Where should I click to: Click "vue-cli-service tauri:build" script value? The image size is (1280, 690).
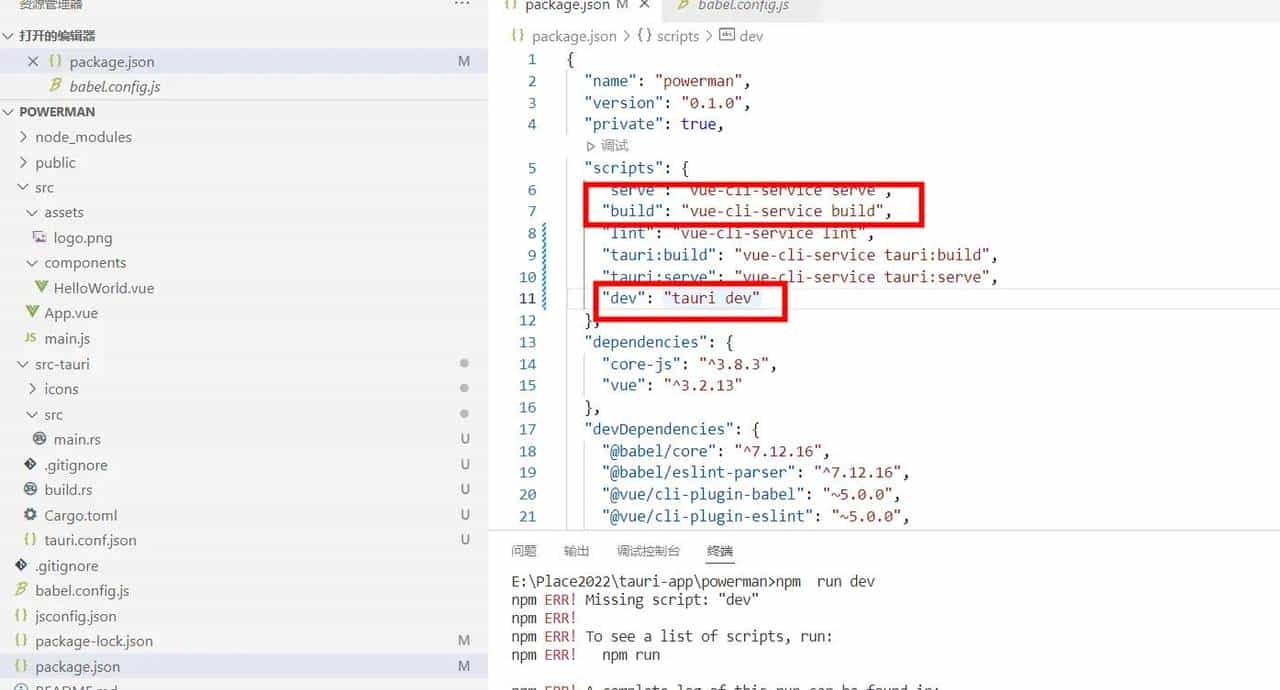(x=860, y=255)
